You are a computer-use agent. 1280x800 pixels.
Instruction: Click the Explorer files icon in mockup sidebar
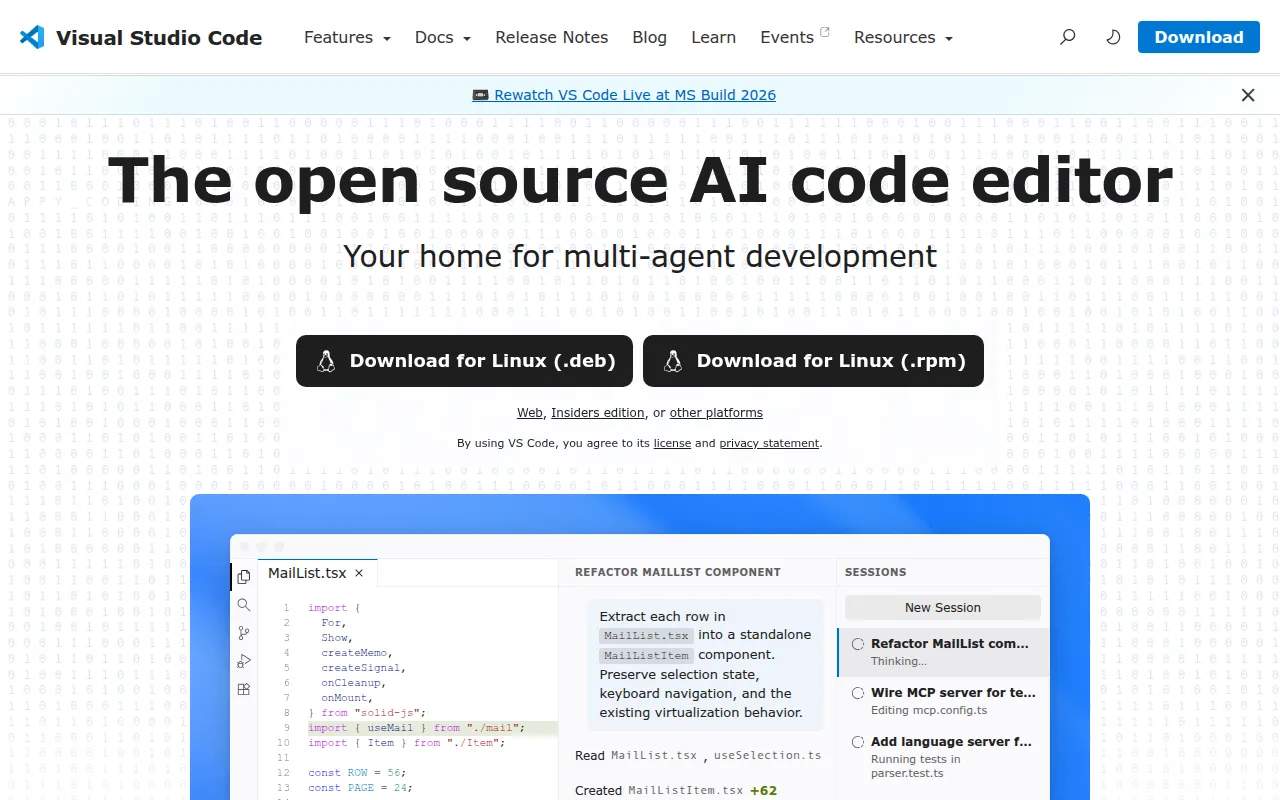(x=243, y=577)
